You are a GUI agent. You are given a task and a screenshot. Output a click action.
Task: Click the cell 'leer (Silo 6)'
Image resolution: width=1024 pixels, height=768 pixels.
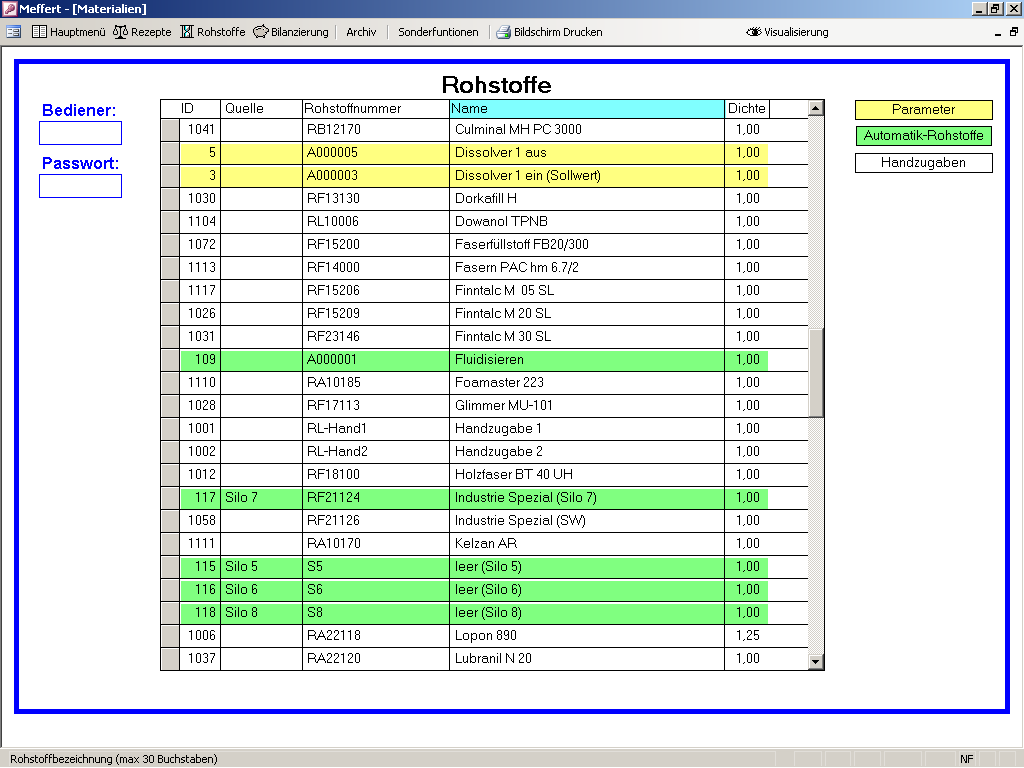(587, 590)
